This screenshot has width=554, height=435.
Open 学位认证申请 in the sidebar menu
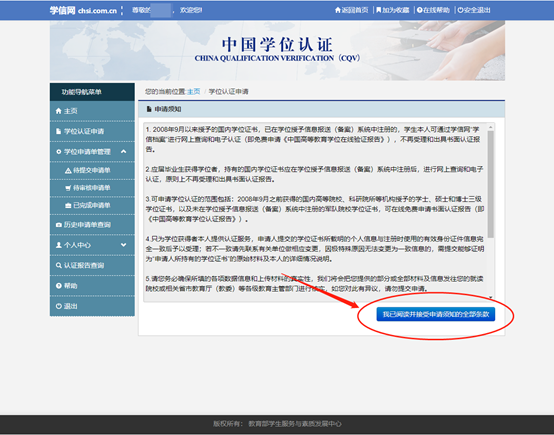coord(92,131)
